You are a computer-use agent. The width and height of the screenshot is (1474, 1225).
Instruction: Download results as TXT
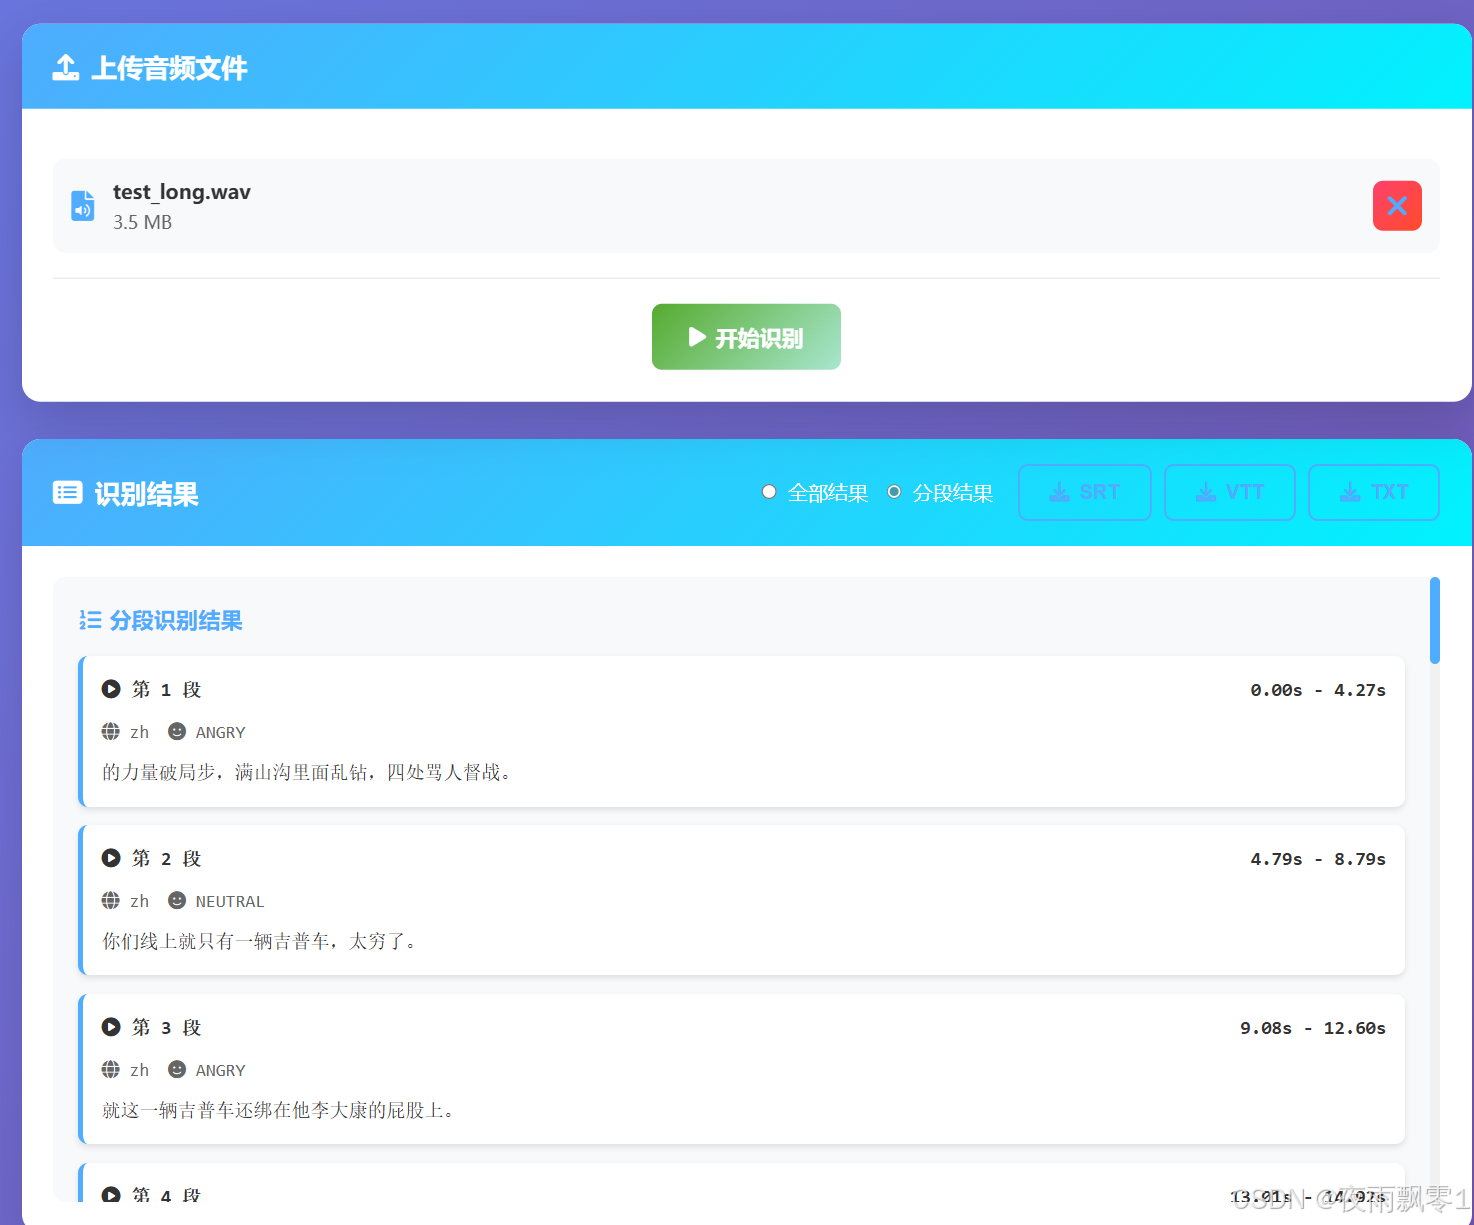coord(1374,492)
